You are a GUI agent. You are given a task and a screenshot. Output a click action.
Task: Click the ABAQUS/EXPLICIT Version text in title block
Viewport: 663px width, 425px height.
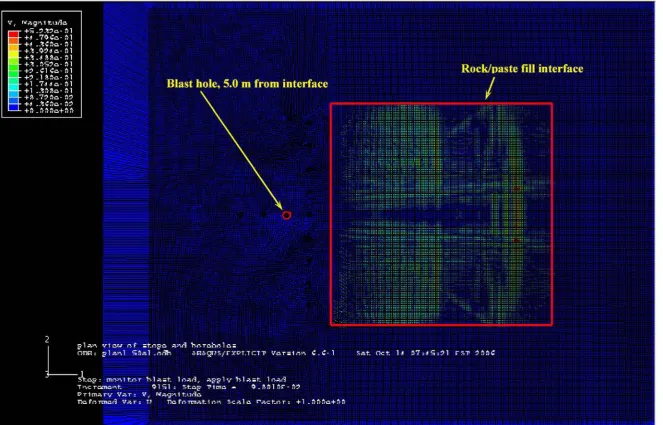263,353
